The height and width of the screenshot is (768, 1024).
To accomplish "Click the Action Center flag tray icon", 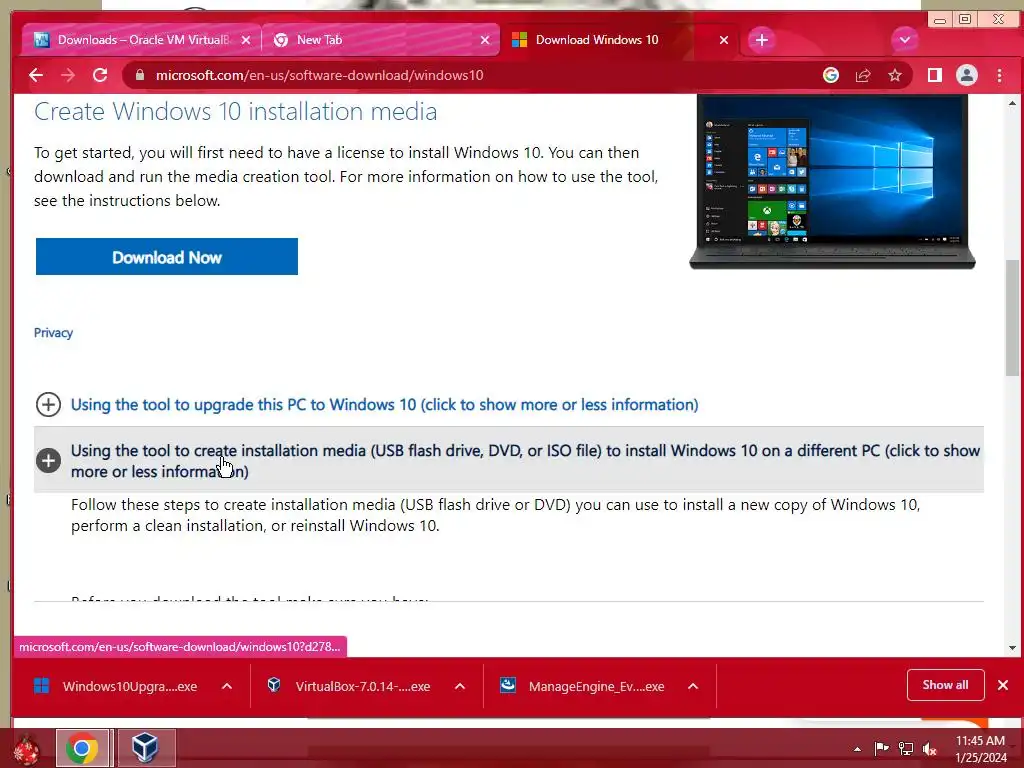I will (881, 748).
